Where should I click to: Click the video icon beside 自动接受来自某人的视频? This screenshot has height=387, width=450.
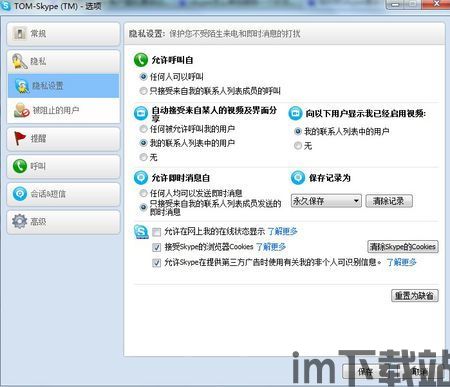(x=141, y=113)
